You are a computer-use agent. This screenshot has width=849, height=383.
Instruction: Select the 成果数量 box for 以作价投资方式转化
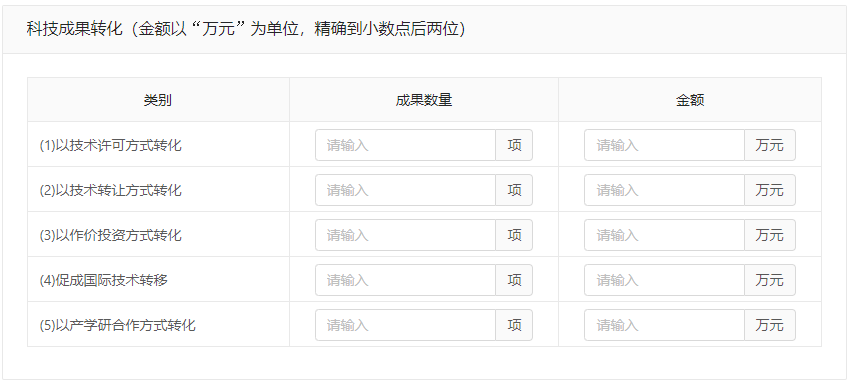coord(406,235)
